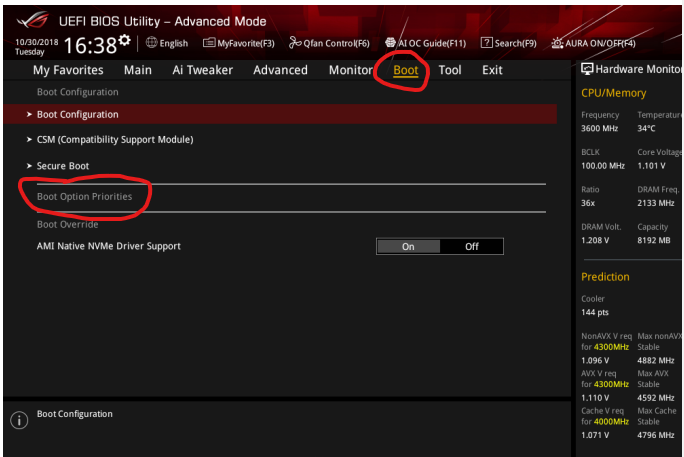
Task: Open the time settings gear icon
Action: [x=124, y=40]
